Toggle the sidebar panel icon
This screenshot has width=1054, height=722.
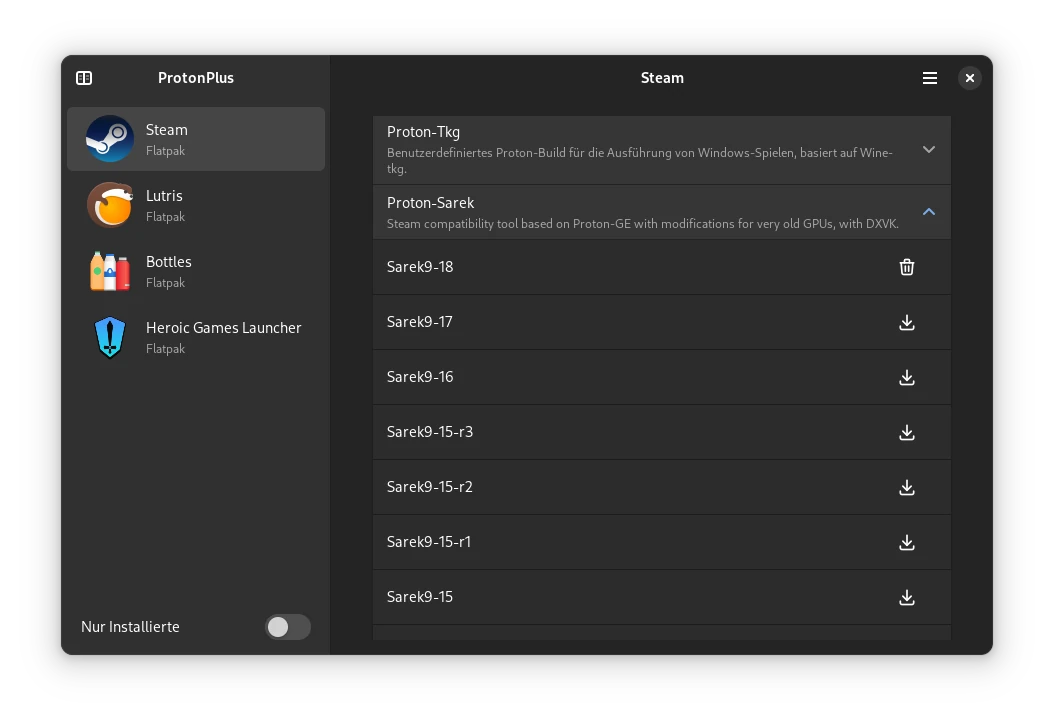(x=84, y=78)
